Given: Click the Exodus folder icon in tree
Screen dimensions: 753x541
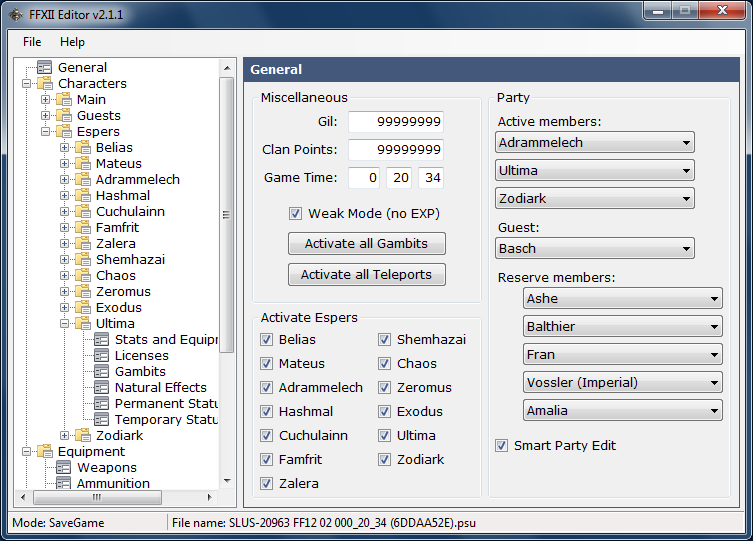Looking at the screenshot, I should tap(83, 307).
